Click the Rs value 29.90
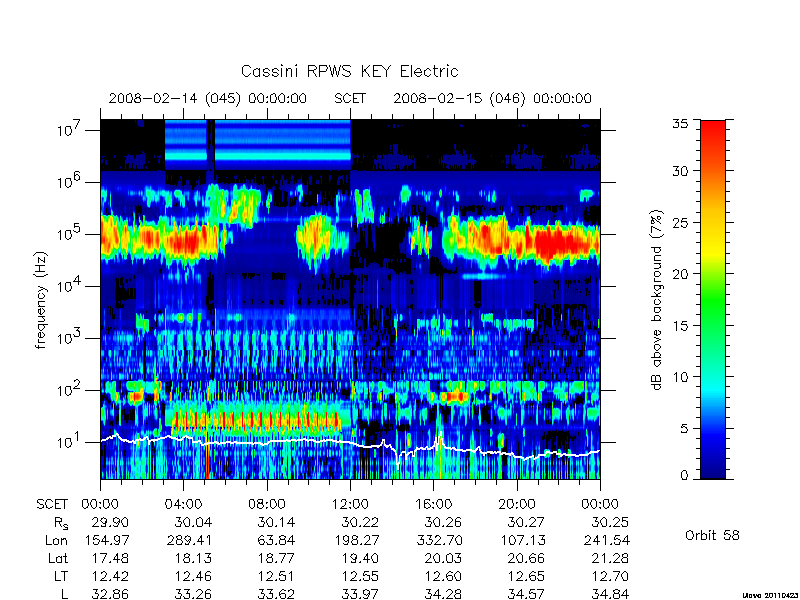This screenshot has width=800, height=600. pyautogui.click(x=110, y=522)
